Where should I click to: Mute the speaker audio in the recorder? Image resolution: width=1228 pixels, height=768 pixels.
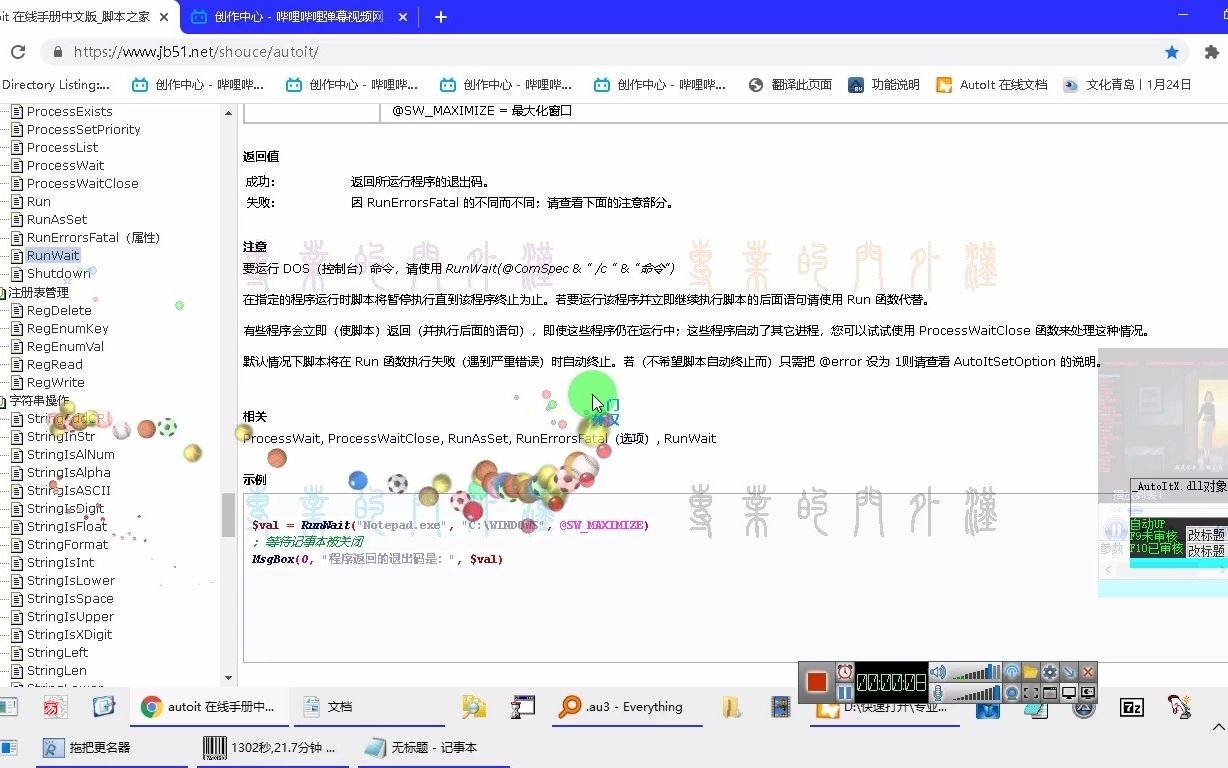[x=937, y=672]
